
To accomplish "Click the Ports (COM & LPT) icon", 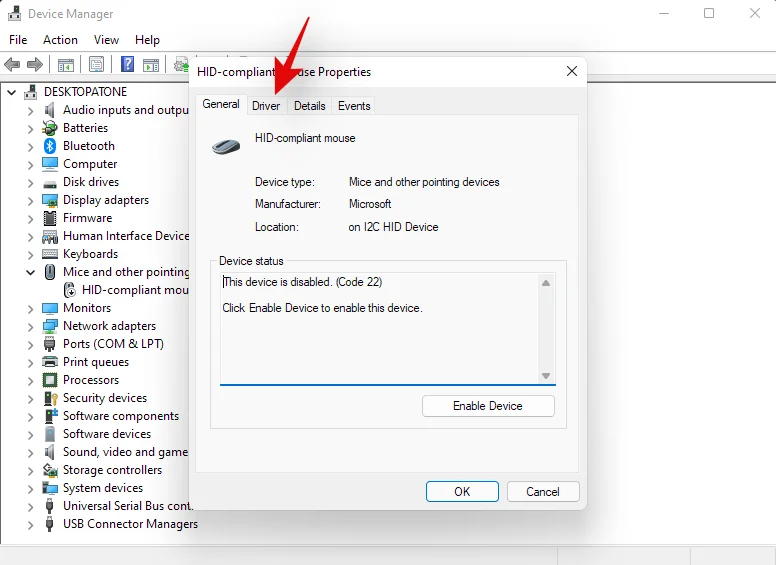I will [x=49, y=344].
